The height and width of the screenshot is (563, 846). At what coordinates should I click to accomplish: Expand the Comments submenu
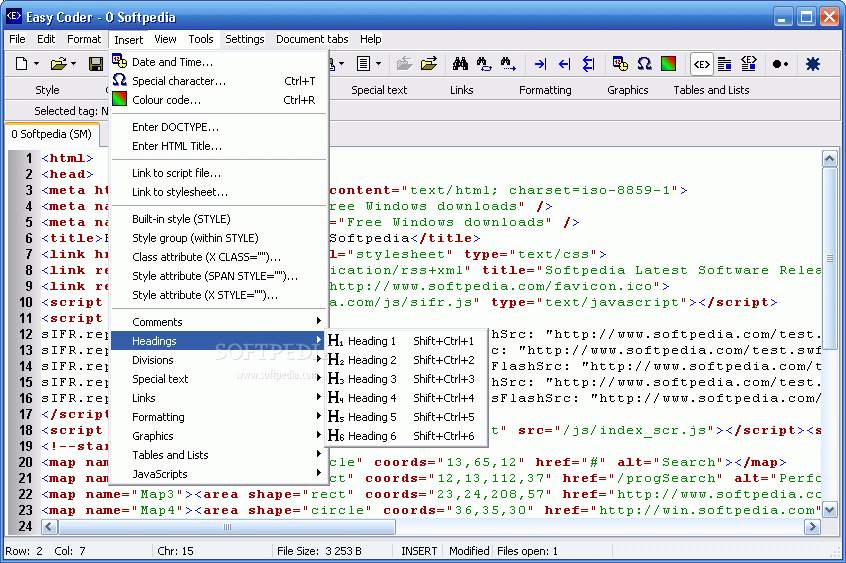[219, 322]
